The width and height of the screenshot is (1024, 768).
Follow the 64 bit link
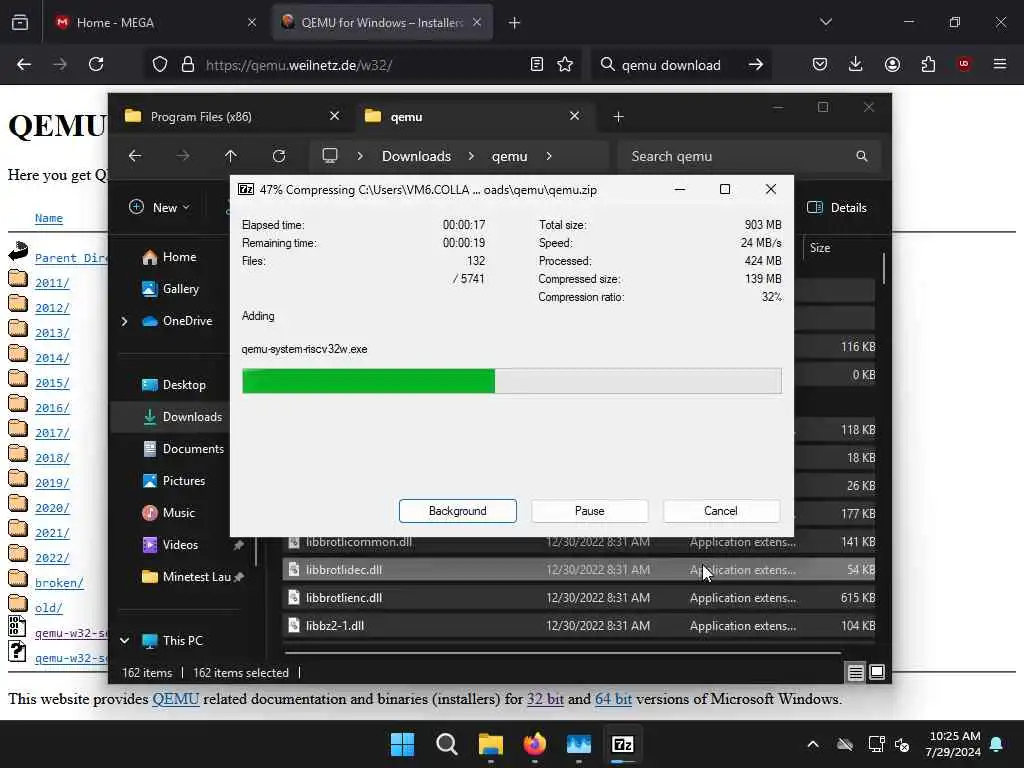click(613, 699)
